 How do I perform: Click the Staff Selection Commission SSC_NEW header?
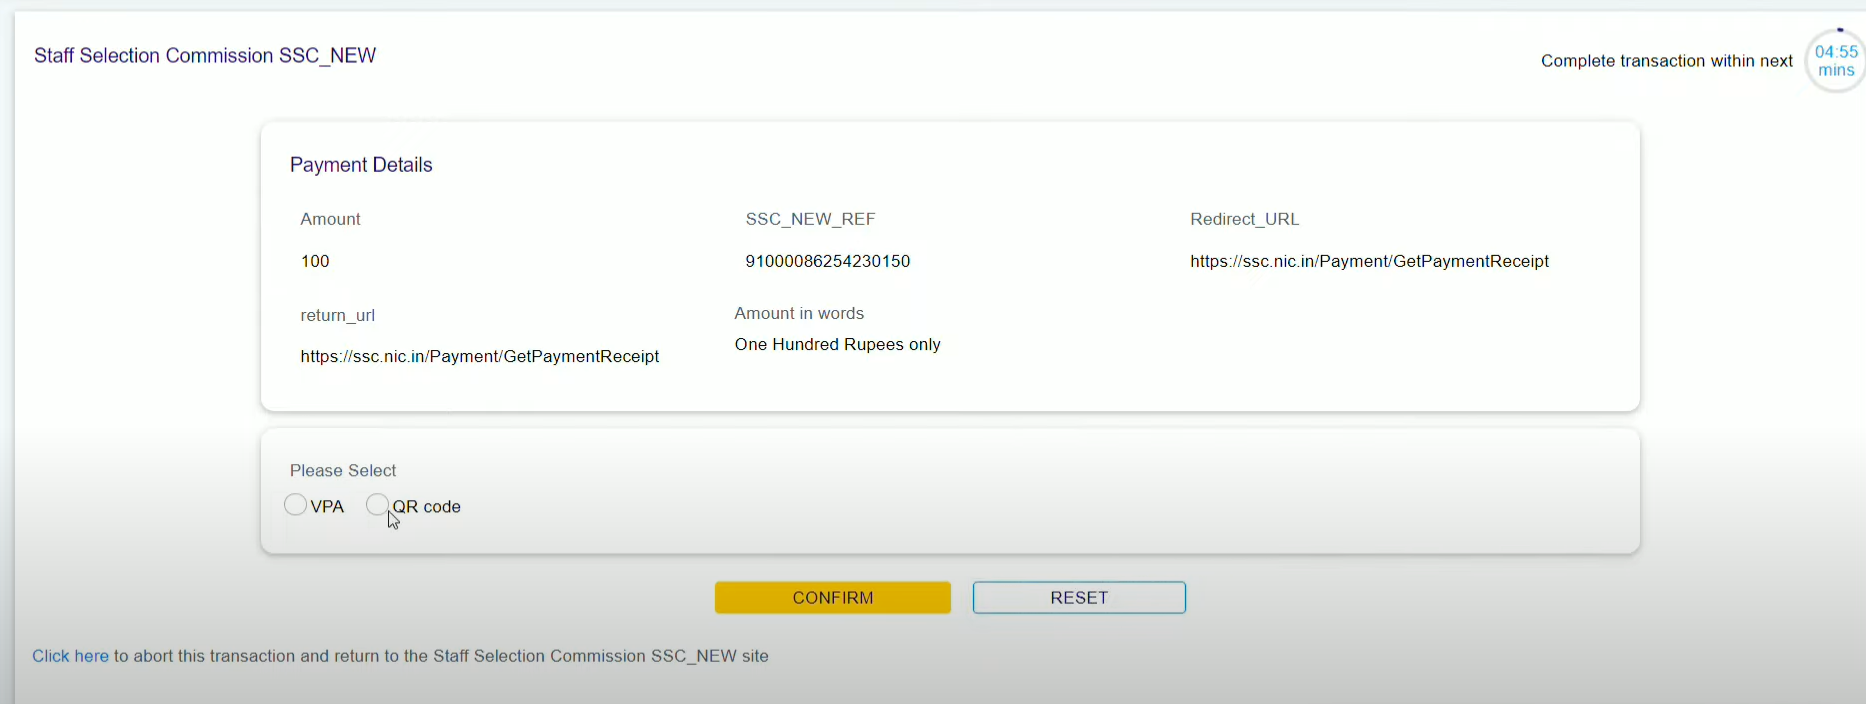(x=205, y=56)
